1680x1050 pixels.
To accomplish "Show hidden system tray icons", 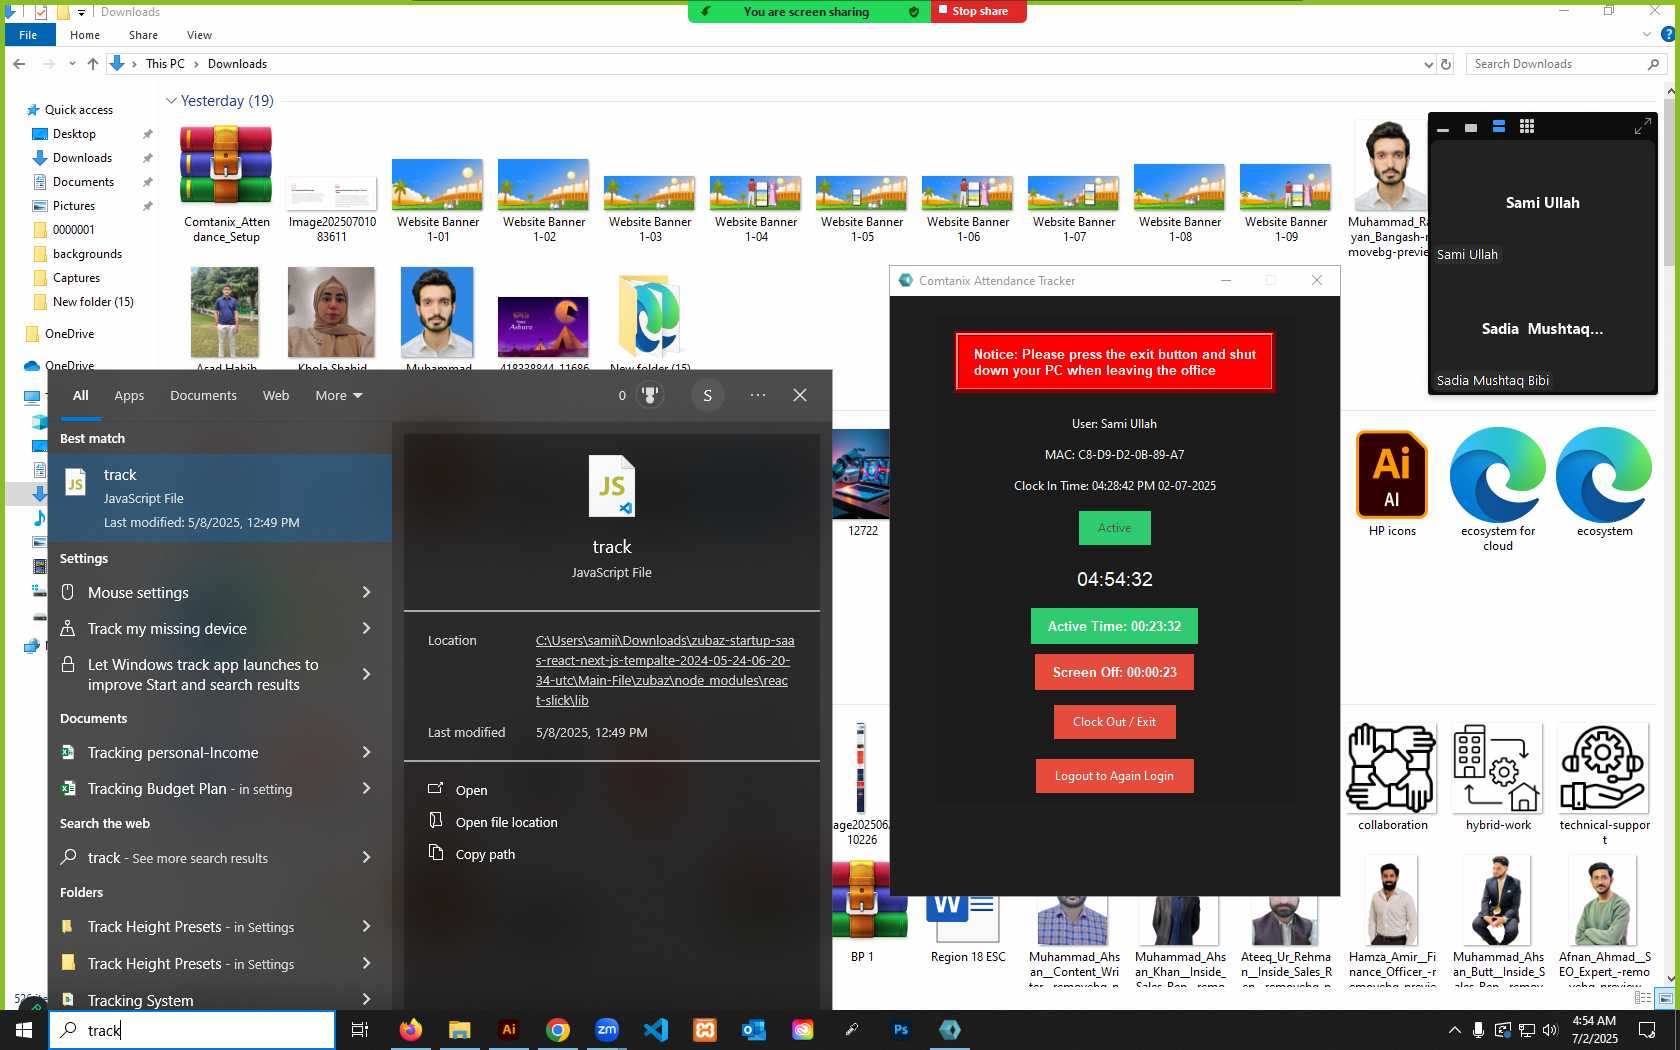I will click(x=1454, y=1030).
